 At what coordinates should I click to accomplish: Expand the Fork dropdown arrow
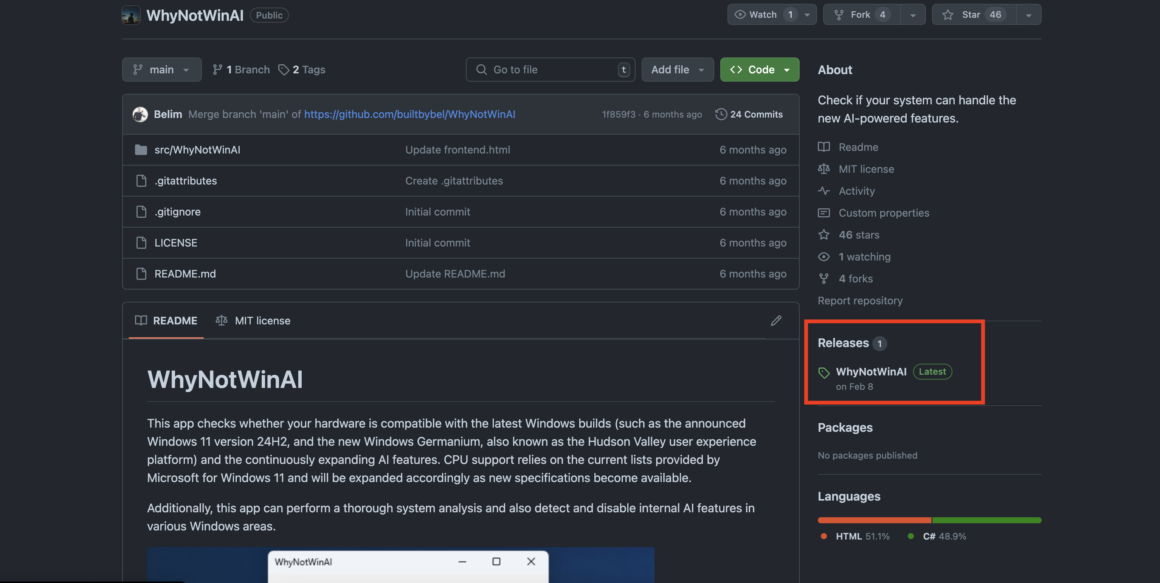(x=913, y=15)
